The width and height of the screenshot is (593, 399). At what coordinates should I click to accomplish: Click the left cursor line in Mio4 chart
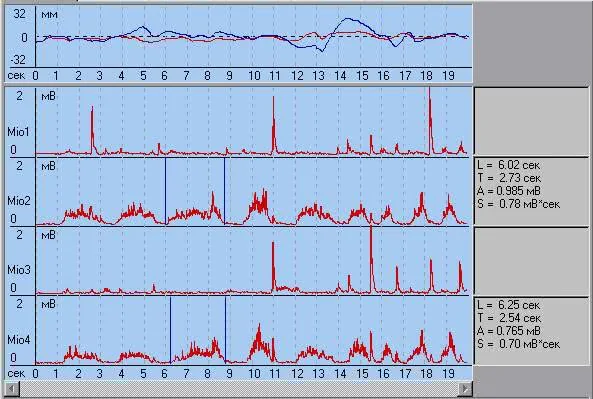coord(170,330)
